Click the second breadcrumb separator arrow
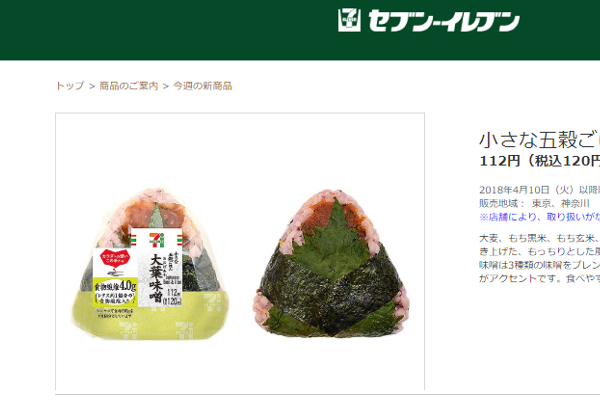The height and width of the screenshot is (400, 600). (166, 87)
